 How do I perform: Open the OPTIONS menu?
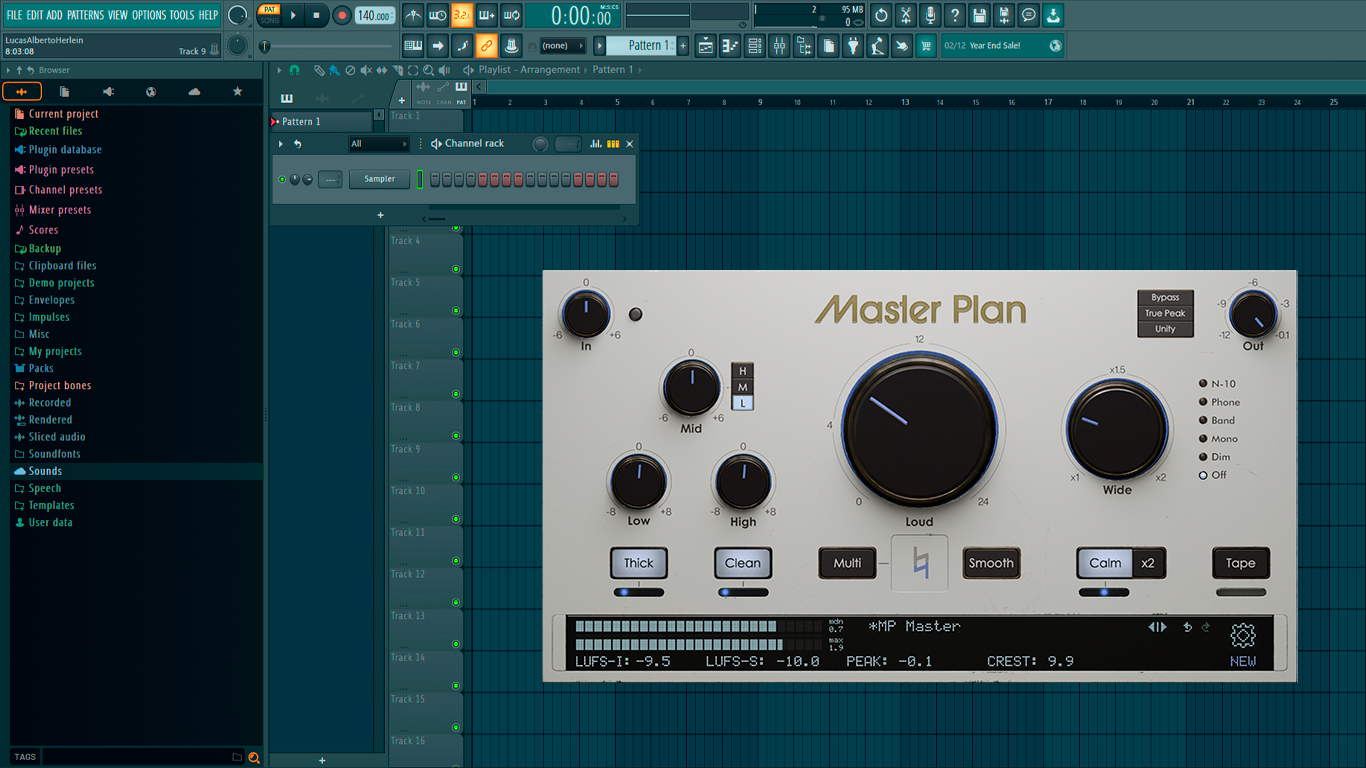click(149, 15)
